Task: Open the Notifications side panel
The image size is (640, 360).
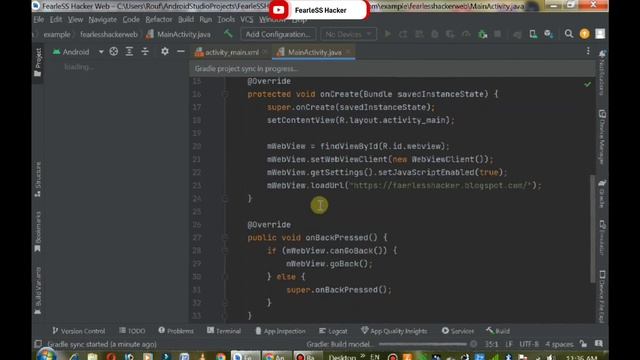Action: (602, 73)
